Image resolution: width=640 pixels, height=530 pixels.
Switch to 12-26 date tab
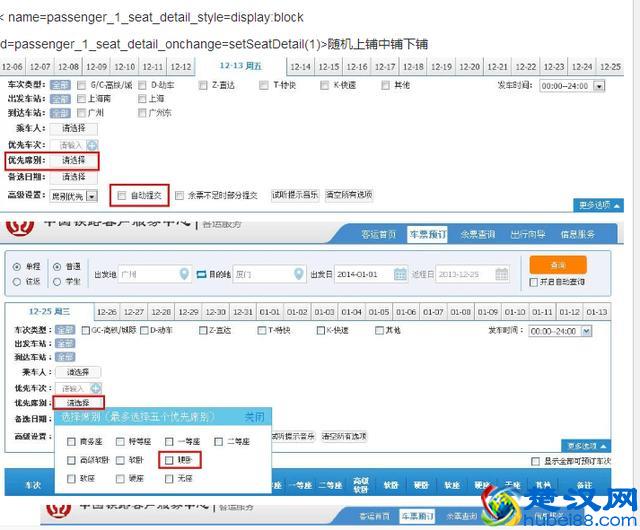pyautogui.click(x=107, y=312)
